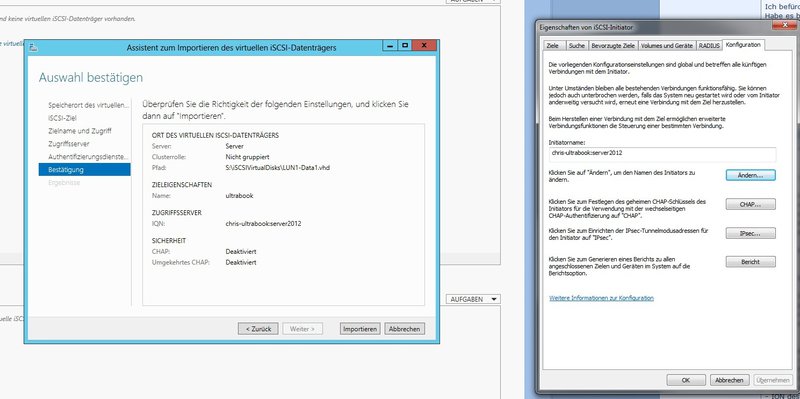Screen dimensions: 800x399
Task: Click the target name value ultrabook
Action: pyautogui.click(x=239, y=195)
